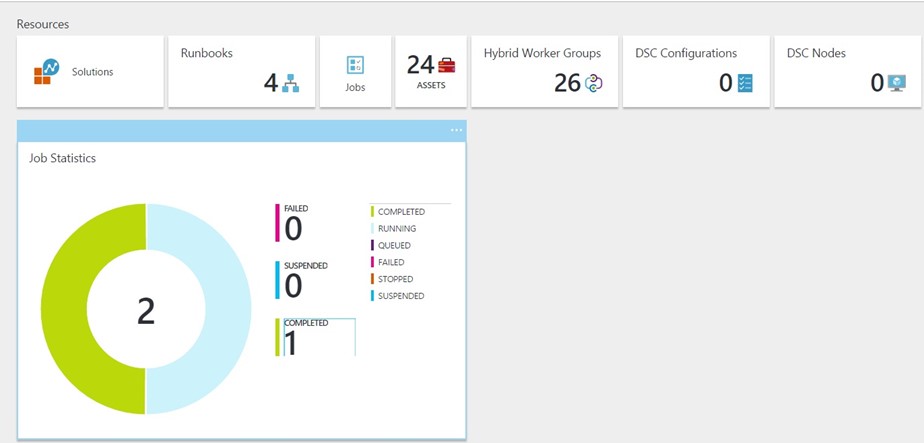Screen dimensions: 924x443
Task: Click the green Completed legend swatch
Action: pyautogui.click(x=372, y=212)
